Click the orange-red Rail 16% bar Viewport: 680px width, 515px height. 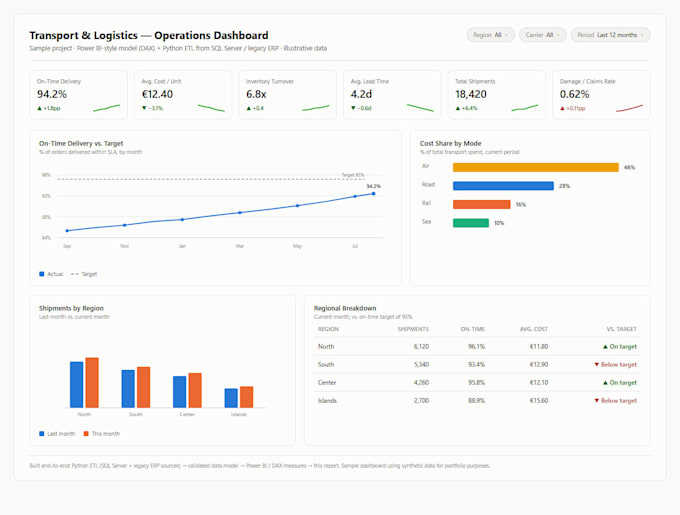coord(481,205)
